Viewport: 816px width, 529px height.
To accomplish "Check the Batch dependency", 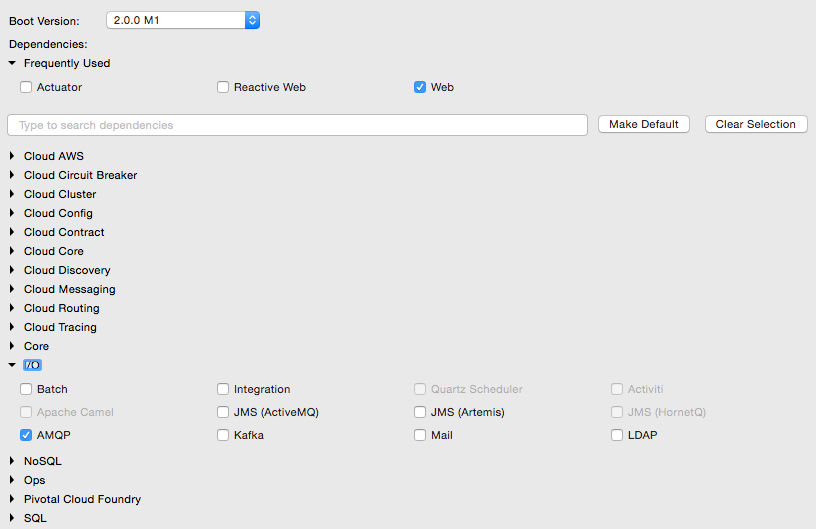I will pyautogui.click(x=26, y=389).
